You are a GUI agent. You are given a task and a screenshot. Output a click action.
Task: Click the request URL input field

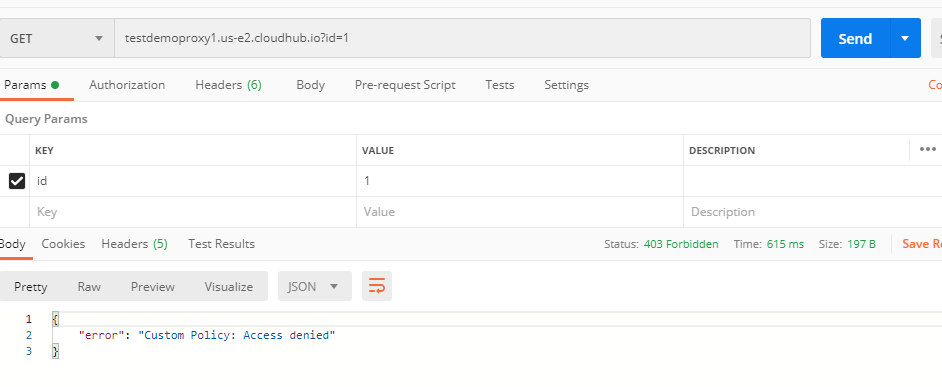tap(462, 38)
